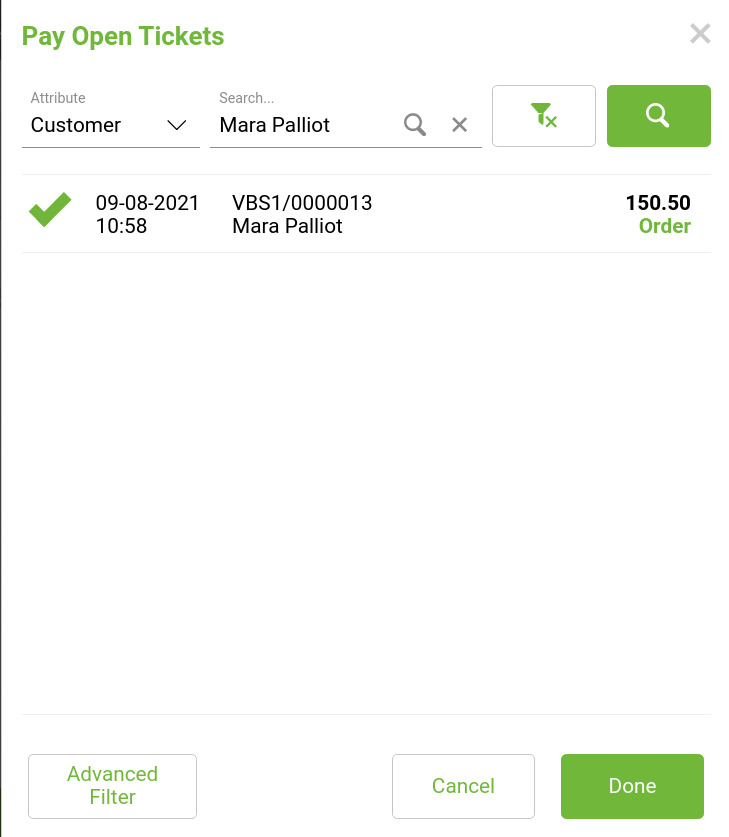Image resolution: width=729 pixels, height=837 pixels.
Task: Click the Mara Palliot name in the ticket row
Action: [x=287, y=226]
